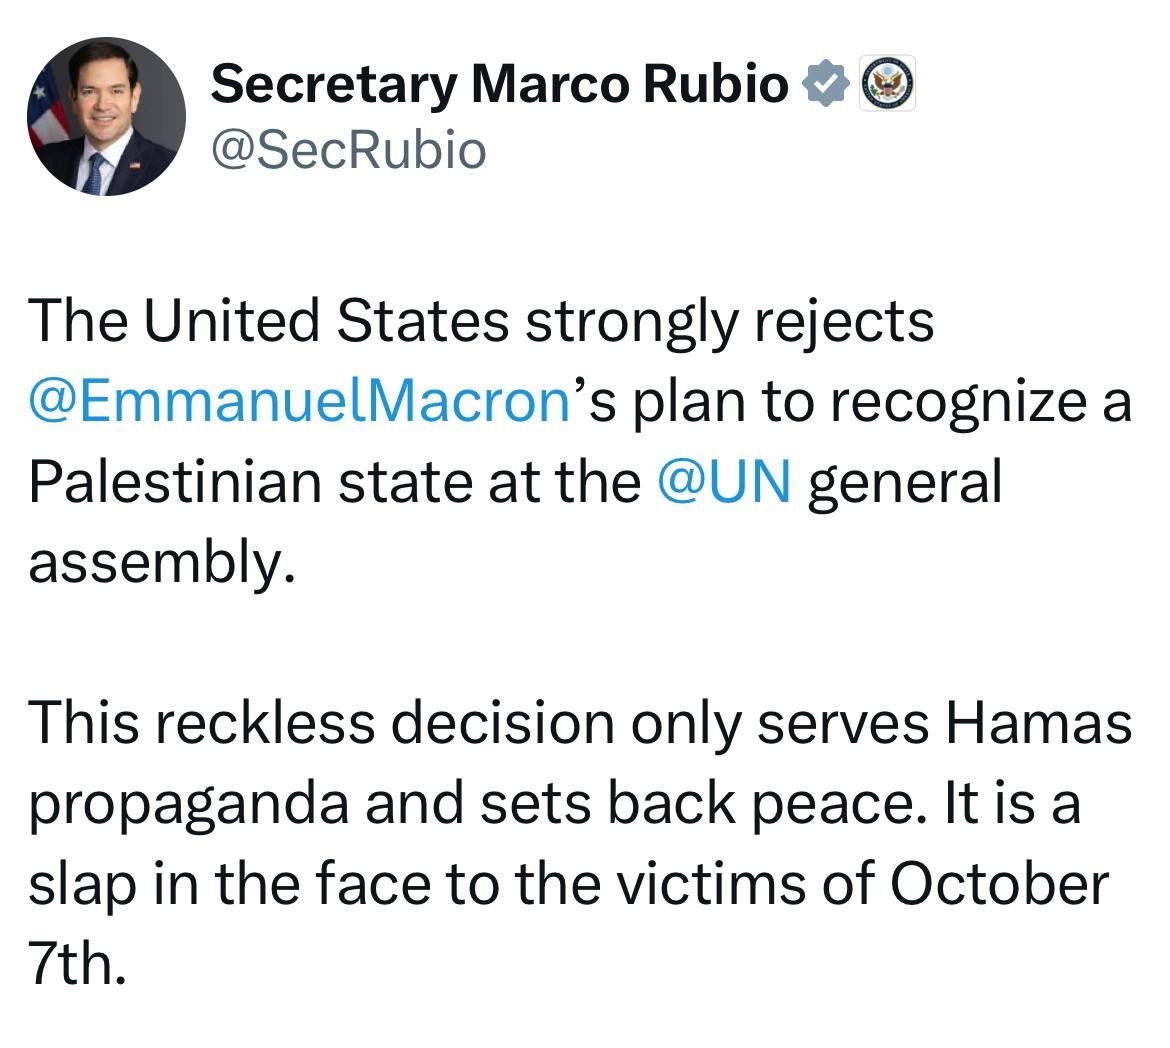Open the @EmmanuelMacron mention
The height and width of the screenshot is (1048, 1170).
[x=300, y=402]
